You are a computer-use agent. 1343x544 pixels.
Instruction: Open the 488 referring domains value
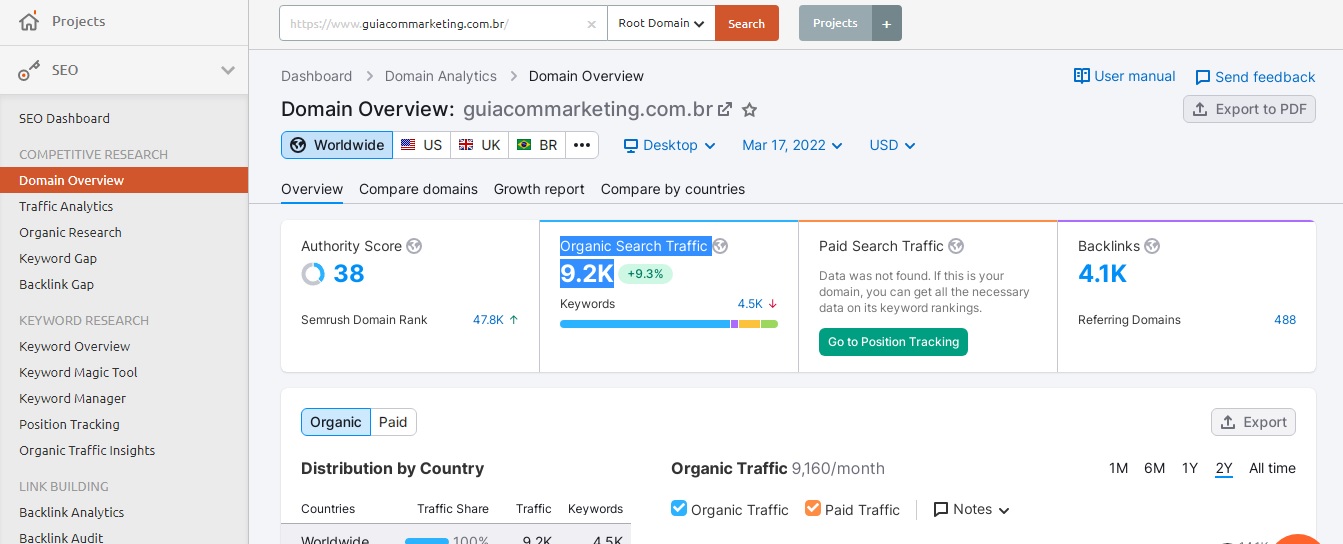(1285, 320)
